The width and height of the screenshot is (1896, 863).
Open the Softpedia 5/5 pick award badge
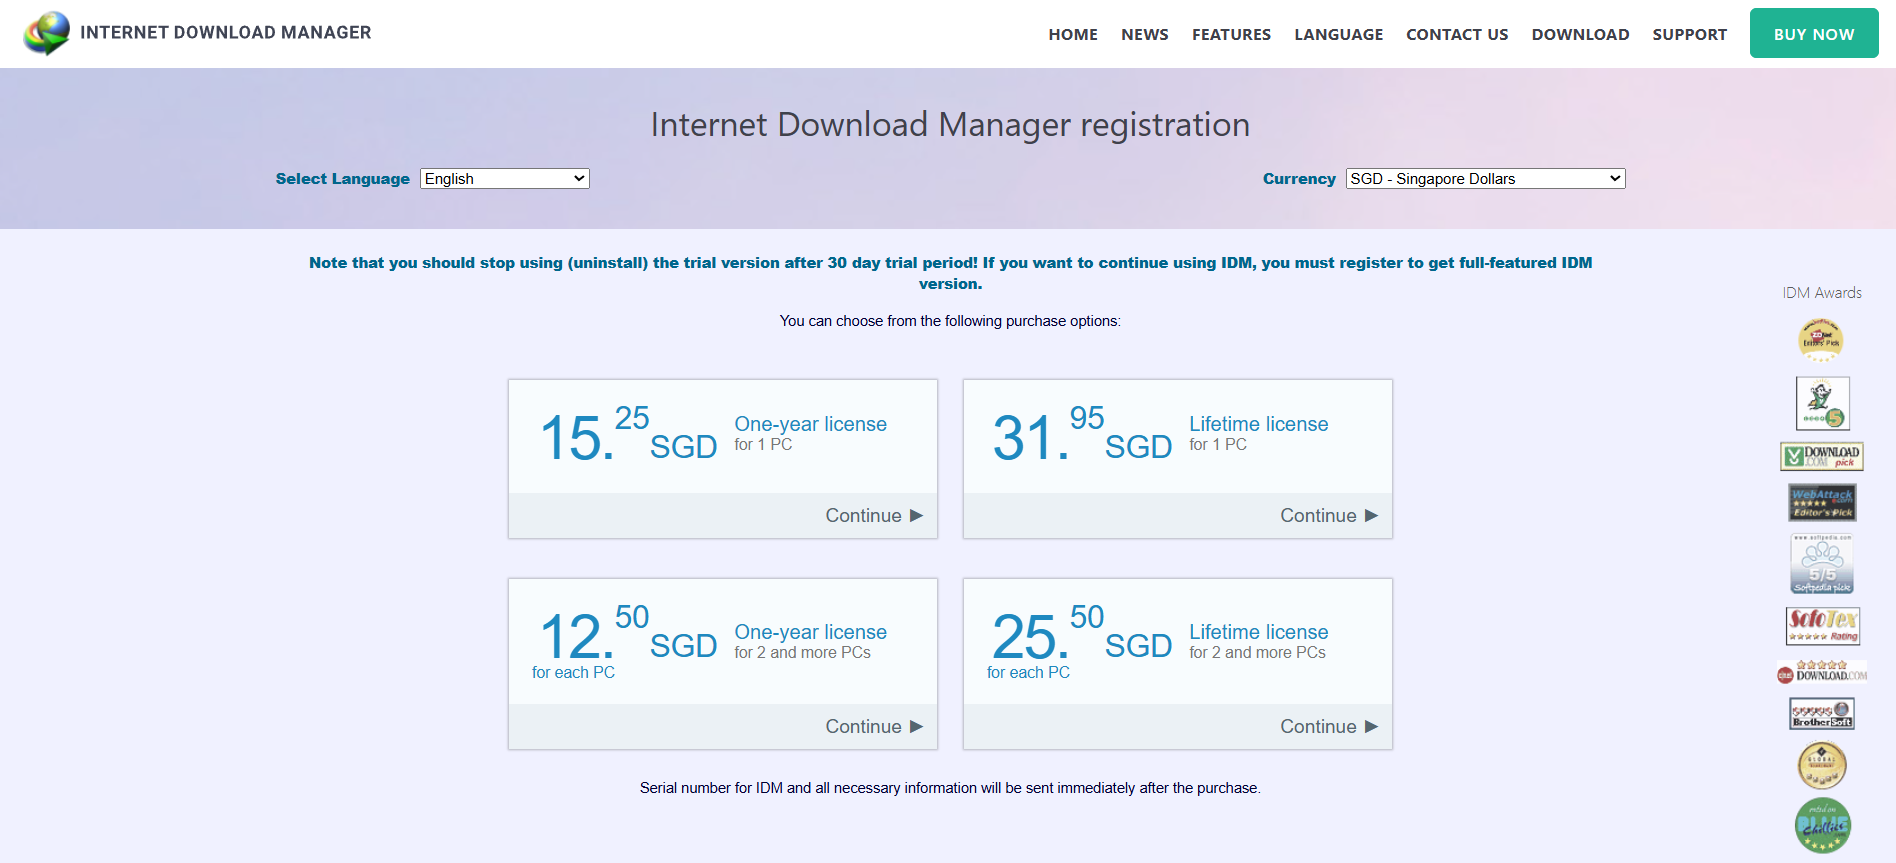click(1821, 564)
